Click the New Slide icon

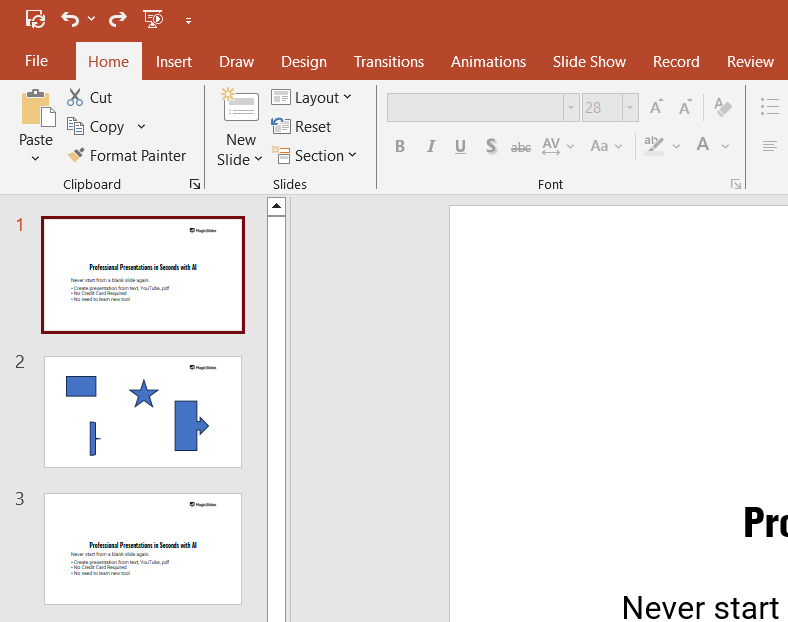240,108
